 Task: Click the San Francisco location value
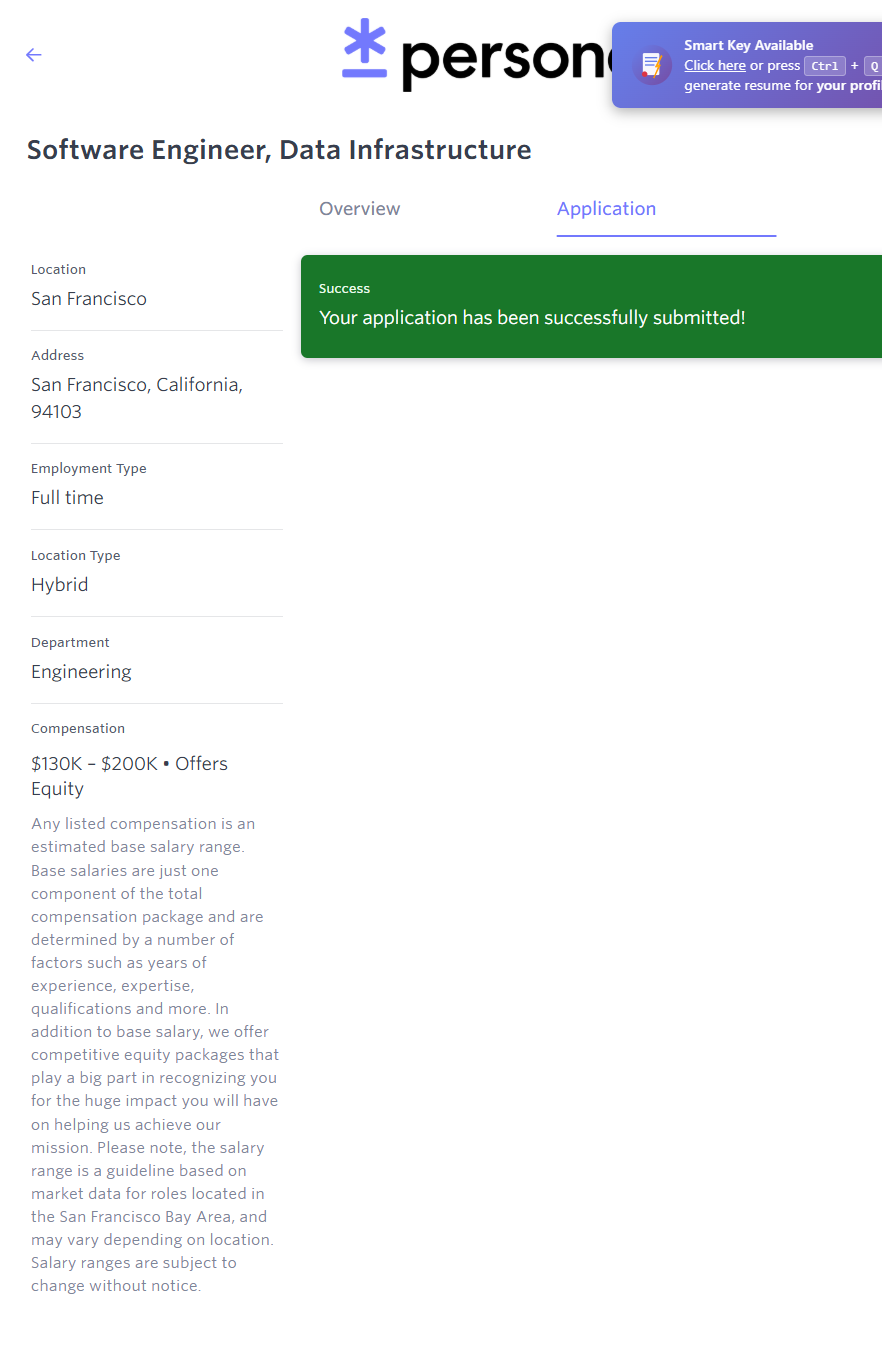(x=89, y=299)
